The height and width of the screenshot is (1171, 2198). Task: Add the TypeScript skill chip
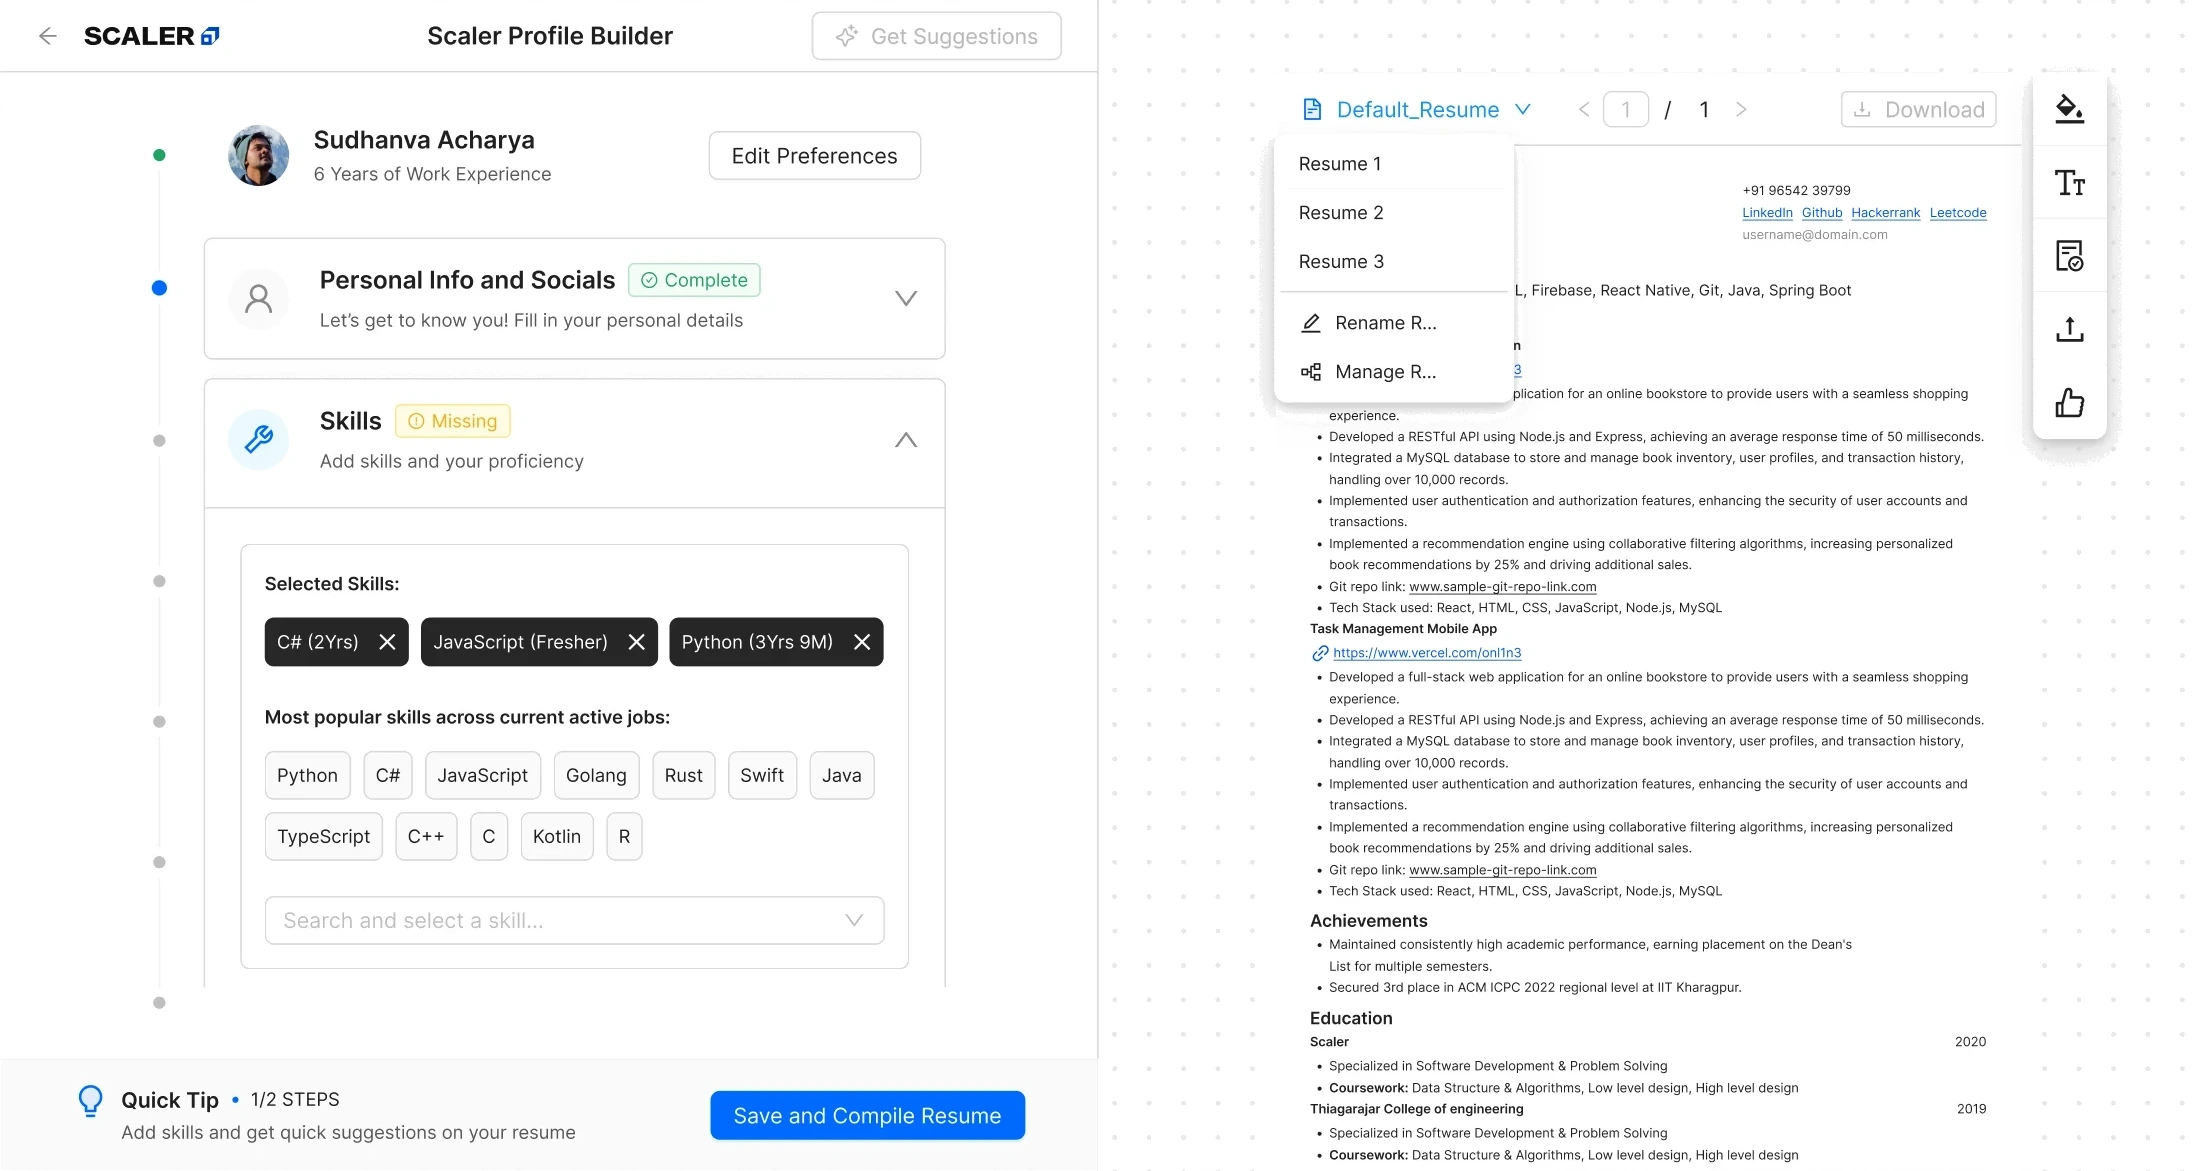(324, 836)
